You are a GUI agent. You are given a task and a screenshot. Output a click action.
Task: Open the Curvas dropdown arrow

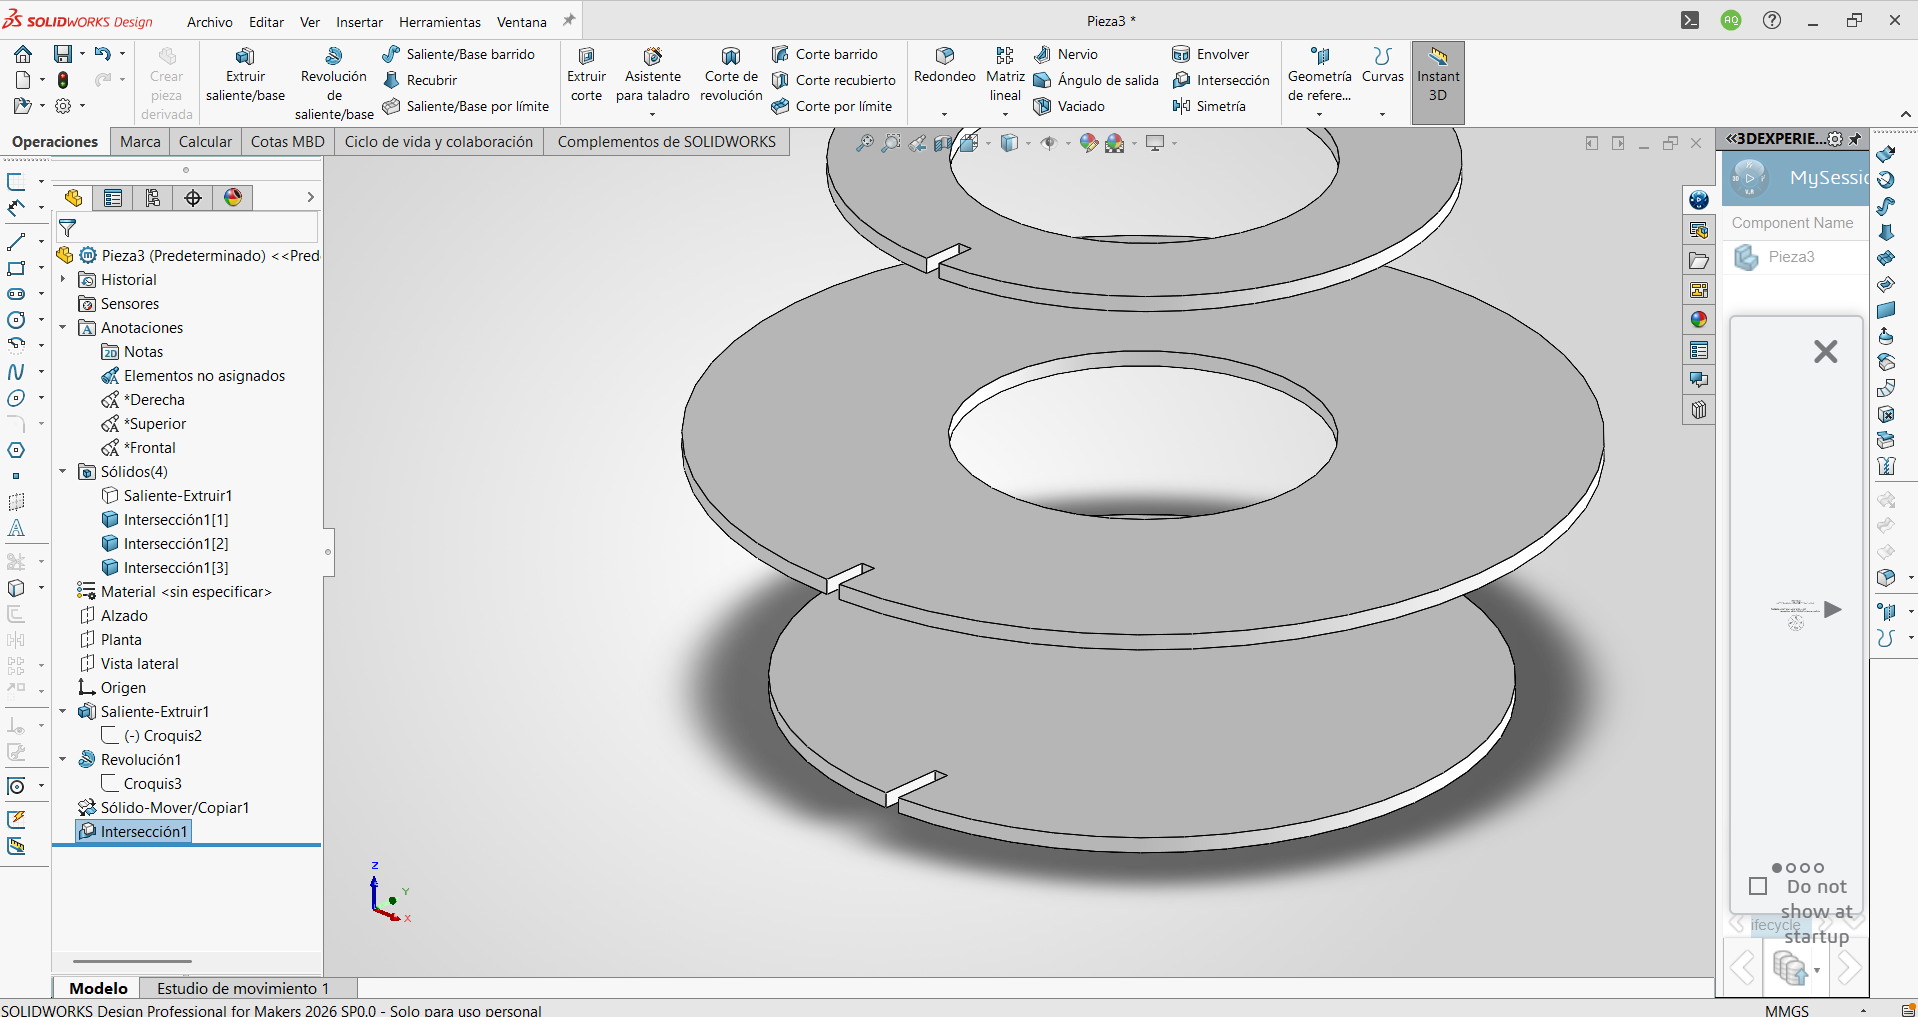pos(1383,114)
